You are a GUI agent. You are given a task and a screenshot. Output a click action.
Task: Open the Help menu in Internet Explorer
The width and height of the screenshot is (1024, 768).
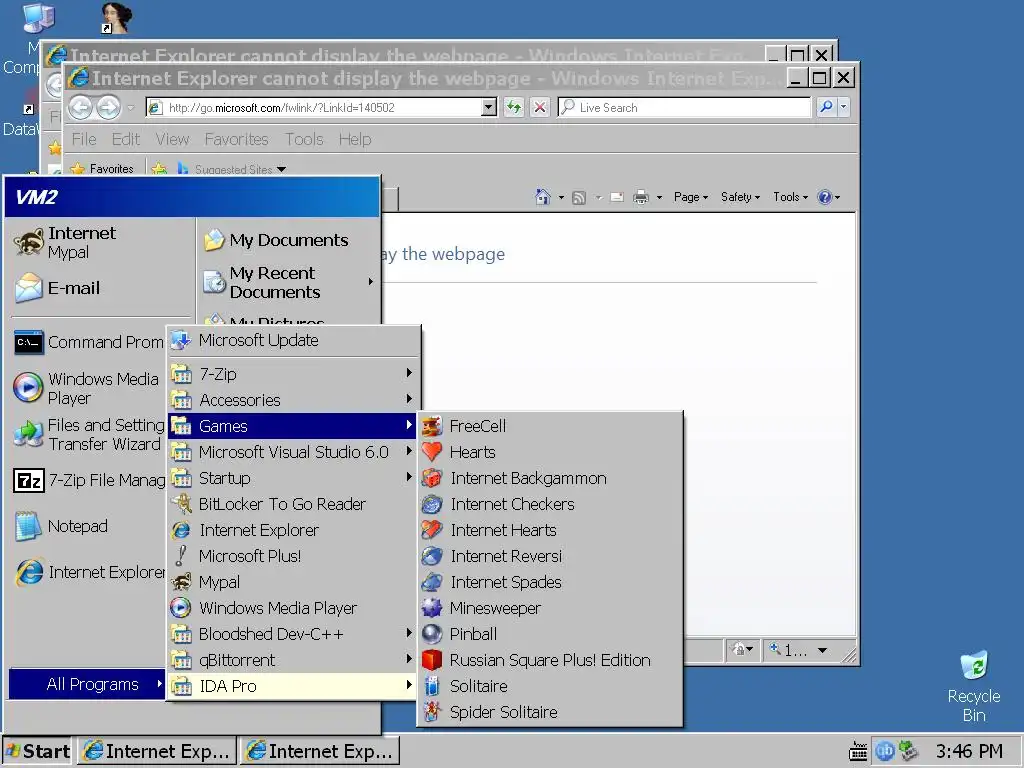tap(355, 139)
